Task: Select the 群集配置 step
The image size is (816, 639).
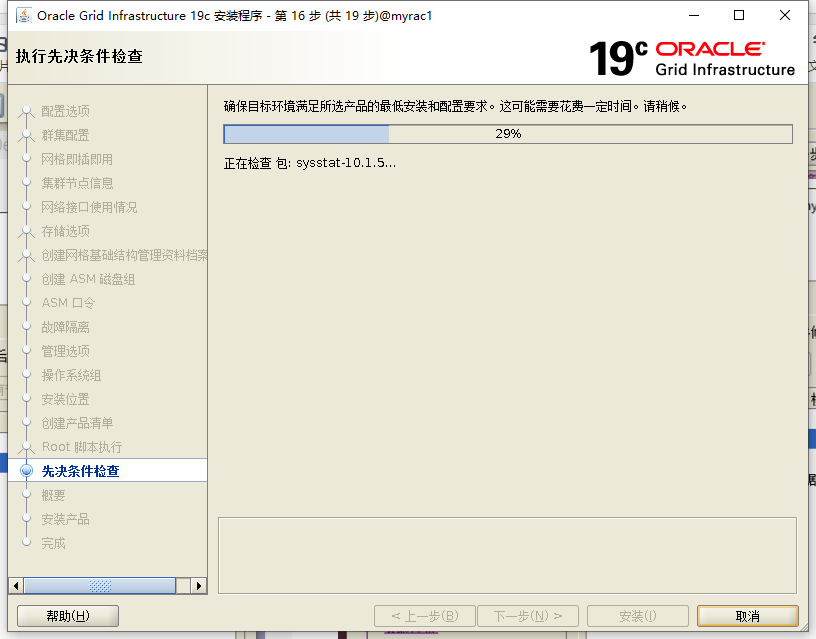Action: click(x=66, y=135)
